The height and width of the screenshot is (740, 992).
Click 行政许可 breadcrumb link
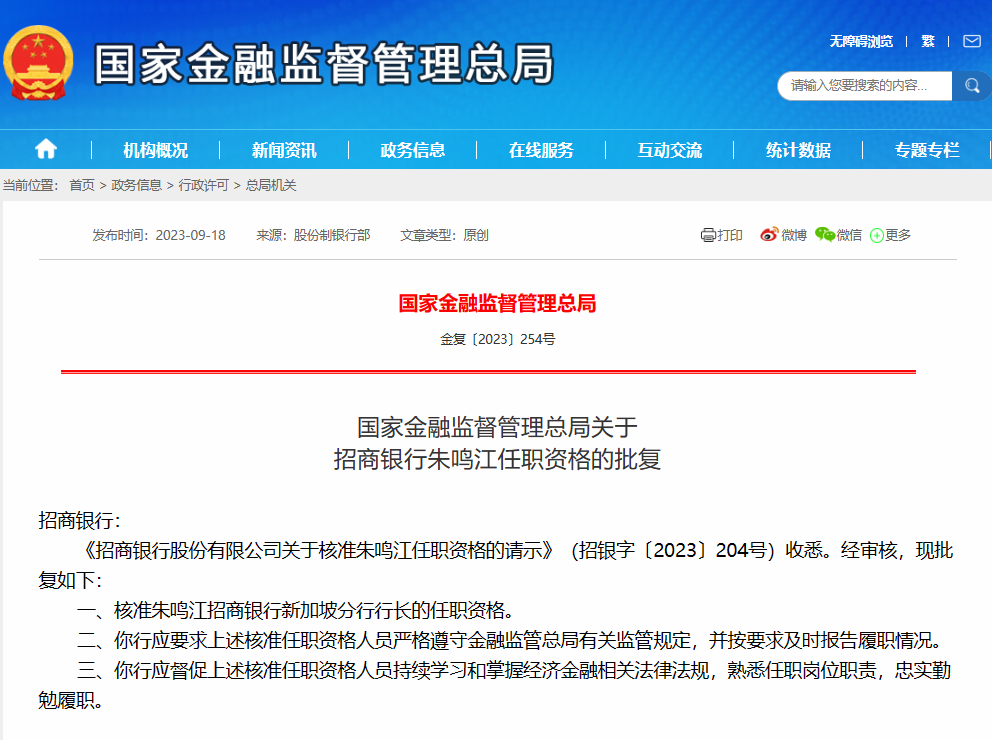204,185
